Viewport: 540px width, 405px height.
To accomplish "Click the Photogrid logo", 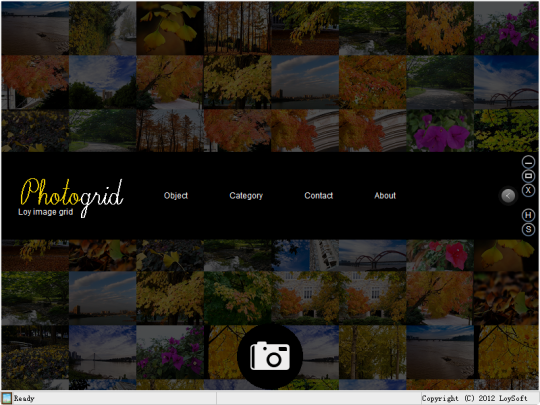I will [x=72, y=197].
